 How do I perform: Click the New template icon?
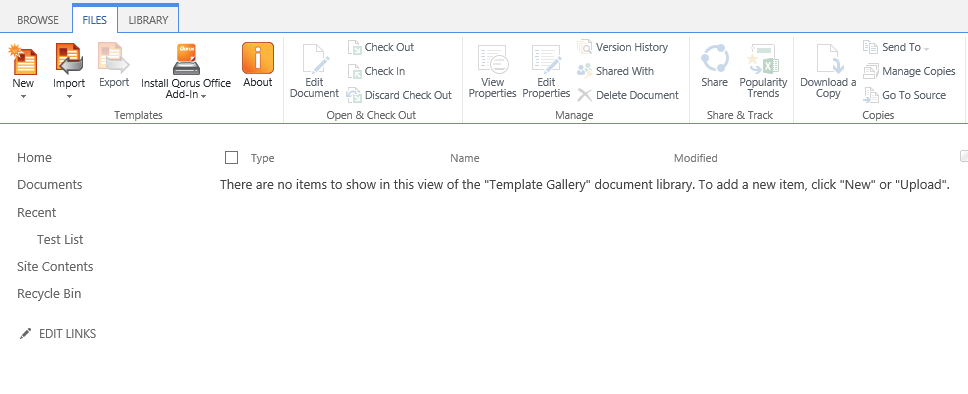pyautogui.click(x=23, y=59)
